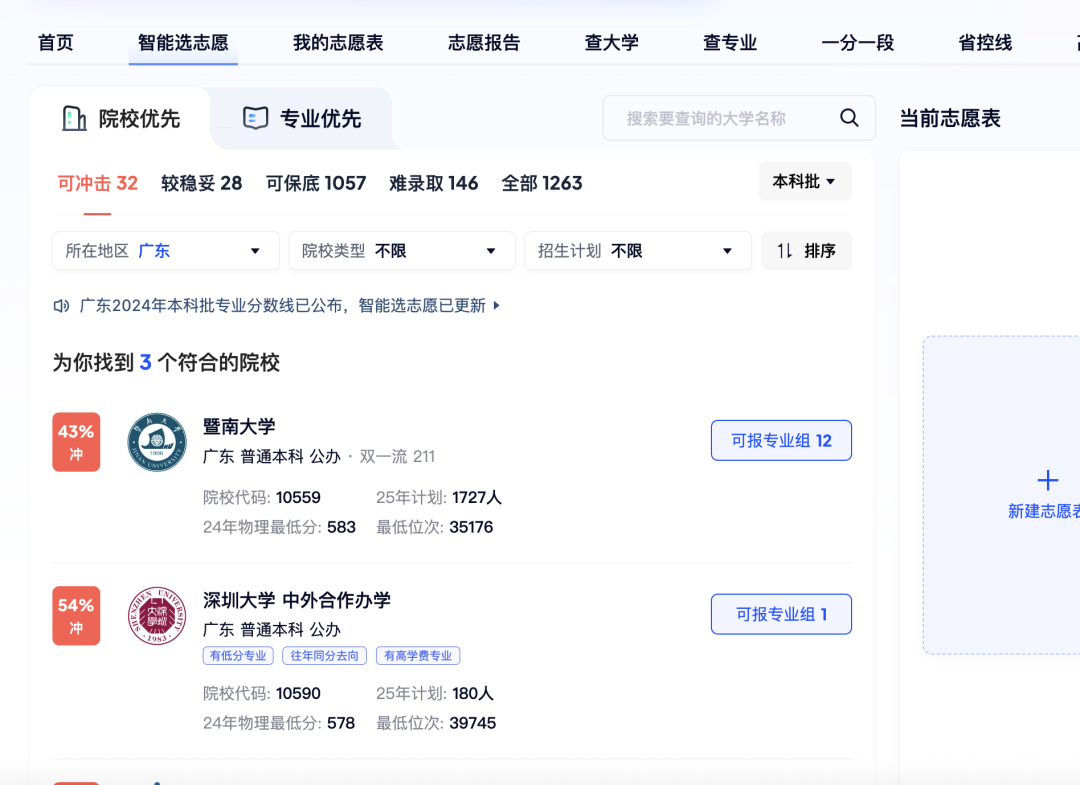
Task: Click the 院校优先 building icon
Action: tap(74, 118)
